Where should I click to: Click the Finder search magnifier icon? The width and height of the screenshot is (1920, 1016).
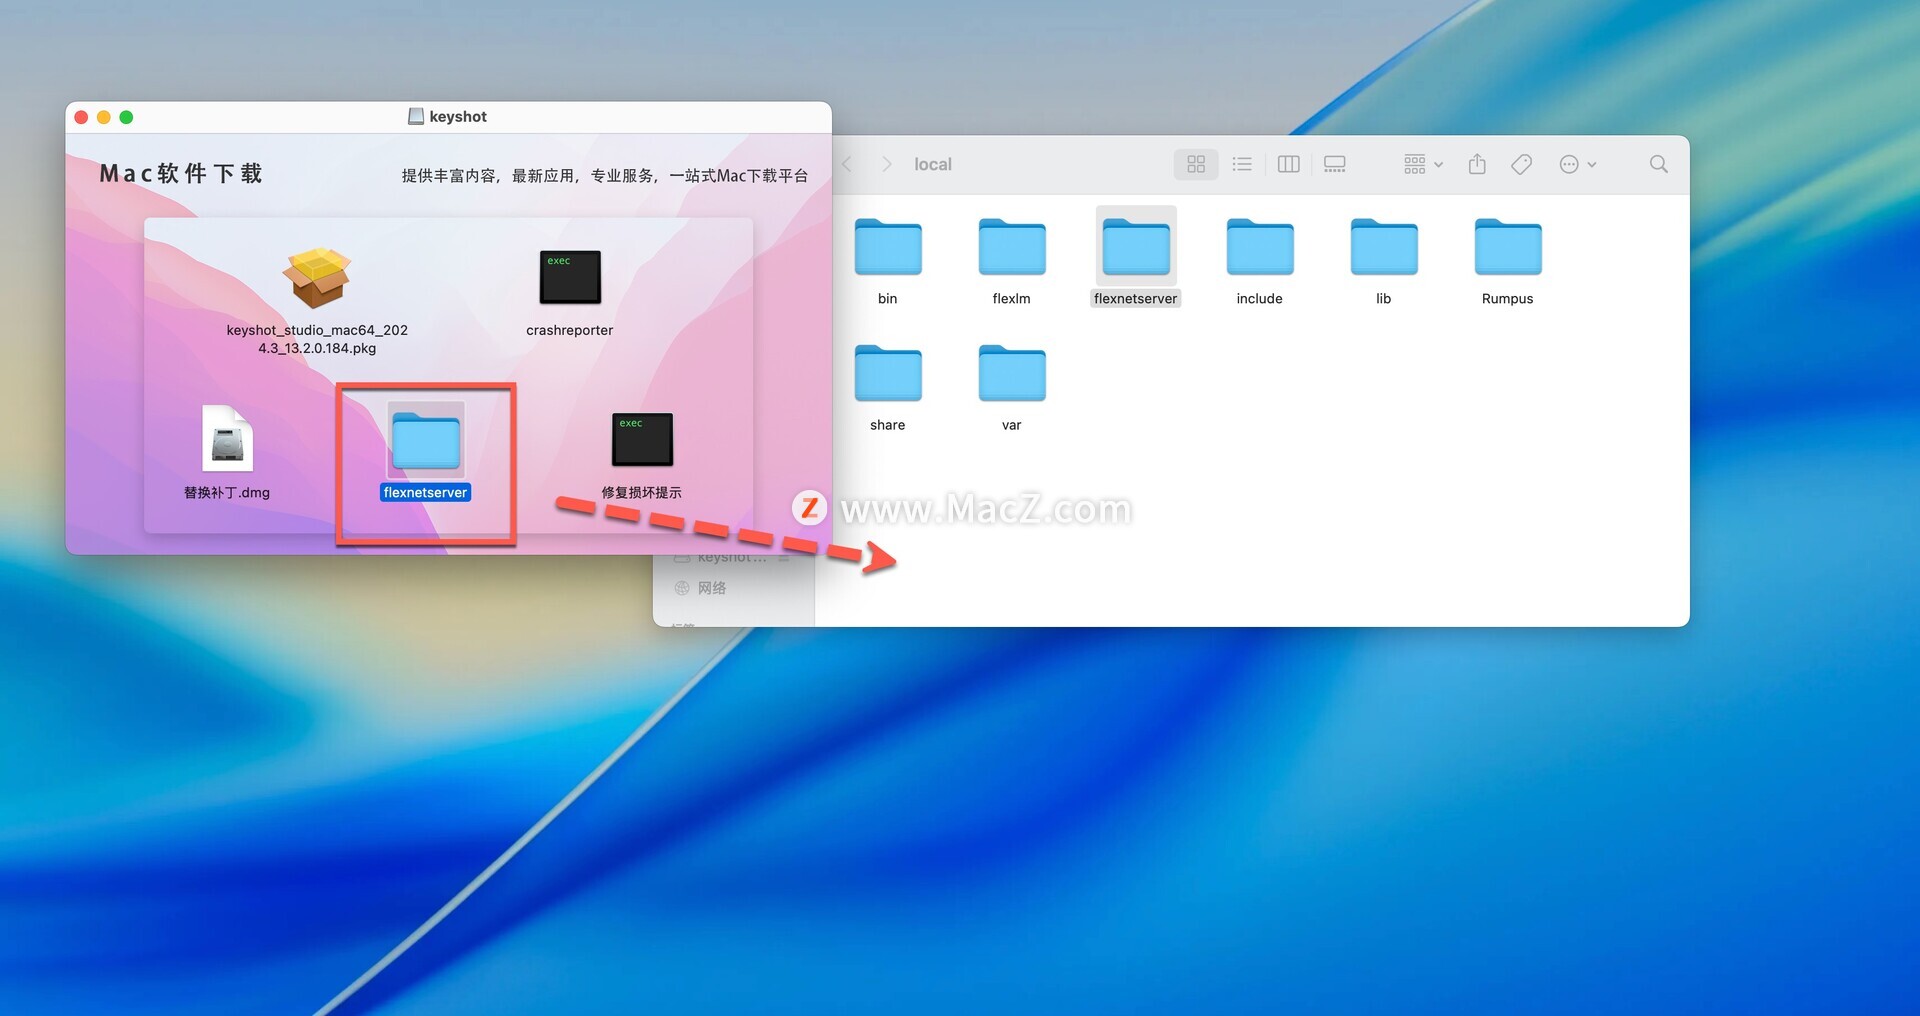(x=1658, y=164)
